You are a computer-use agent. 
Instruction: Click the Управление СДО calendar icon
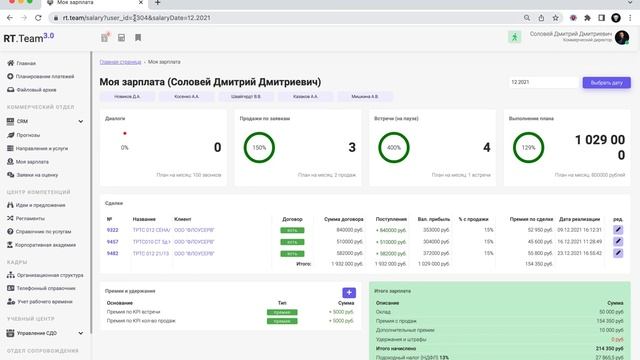tap(10, 333)
